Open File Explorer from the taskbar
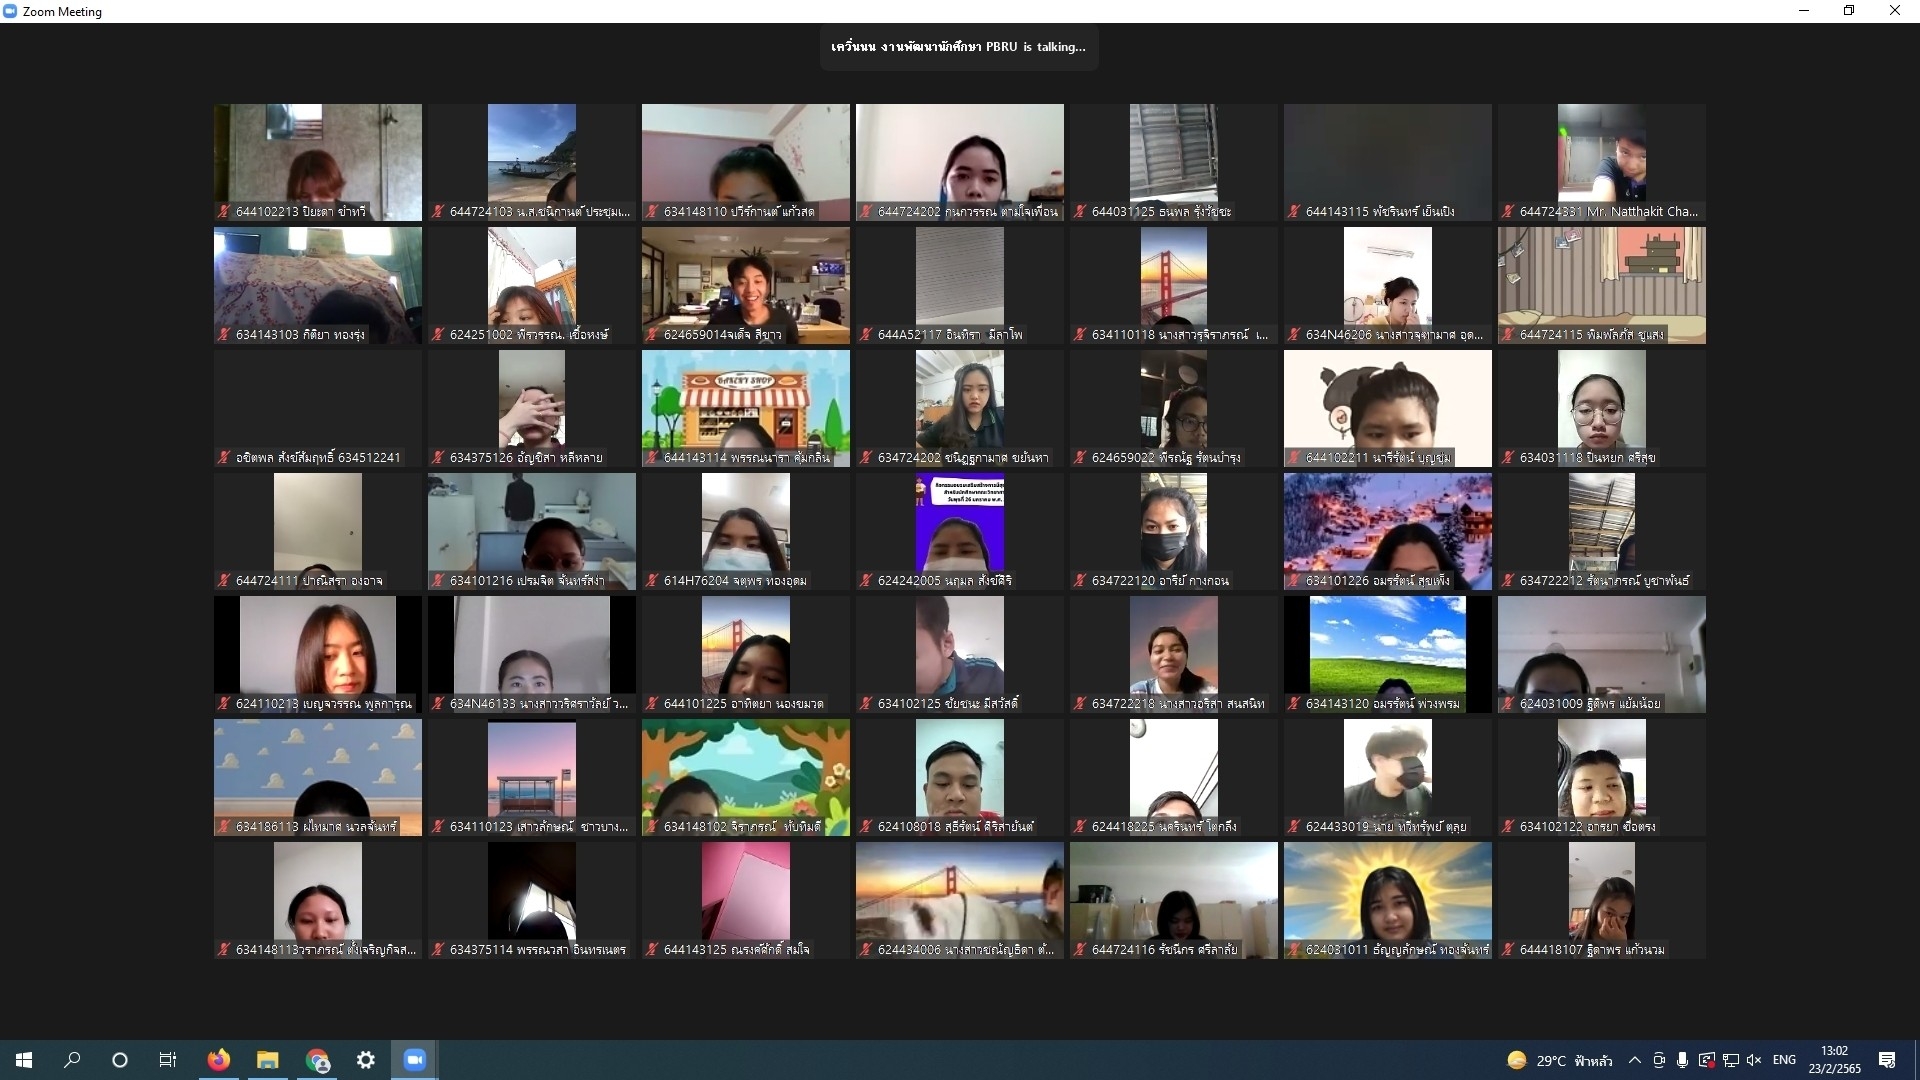 267,1060
